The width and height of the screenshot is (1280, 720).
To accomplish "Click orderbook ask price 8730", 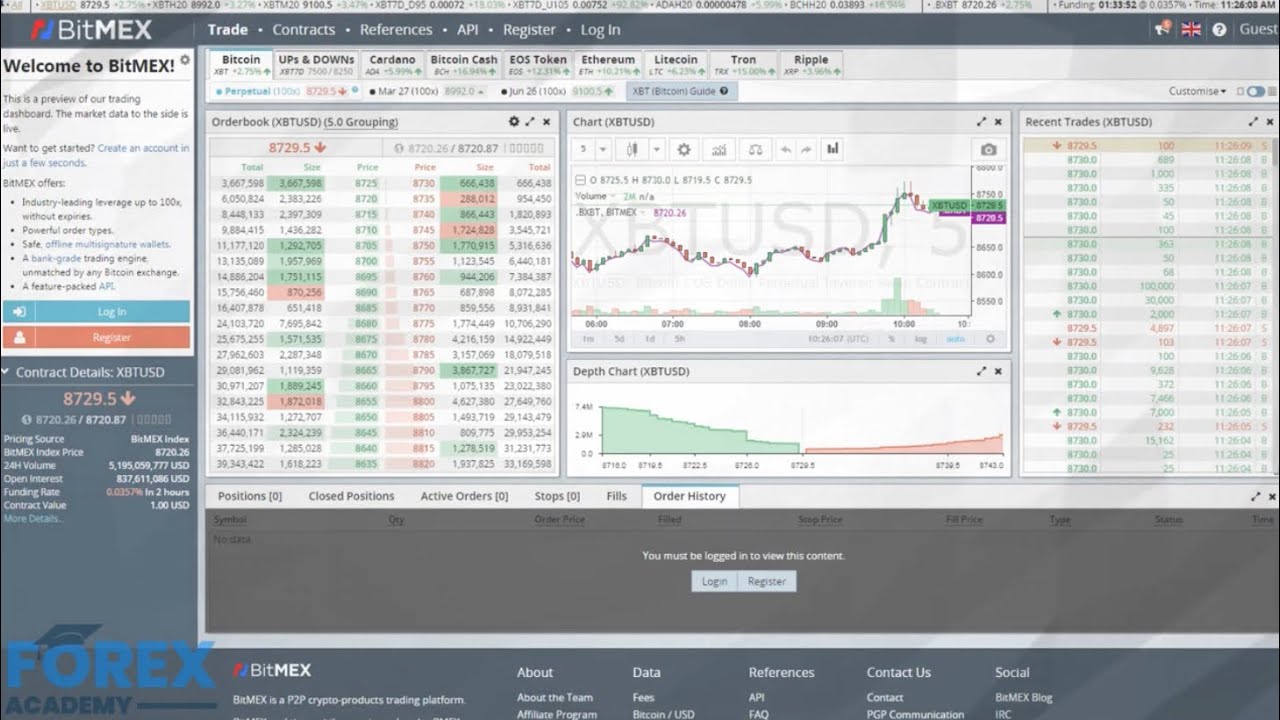I will click(x=424, y=184).
